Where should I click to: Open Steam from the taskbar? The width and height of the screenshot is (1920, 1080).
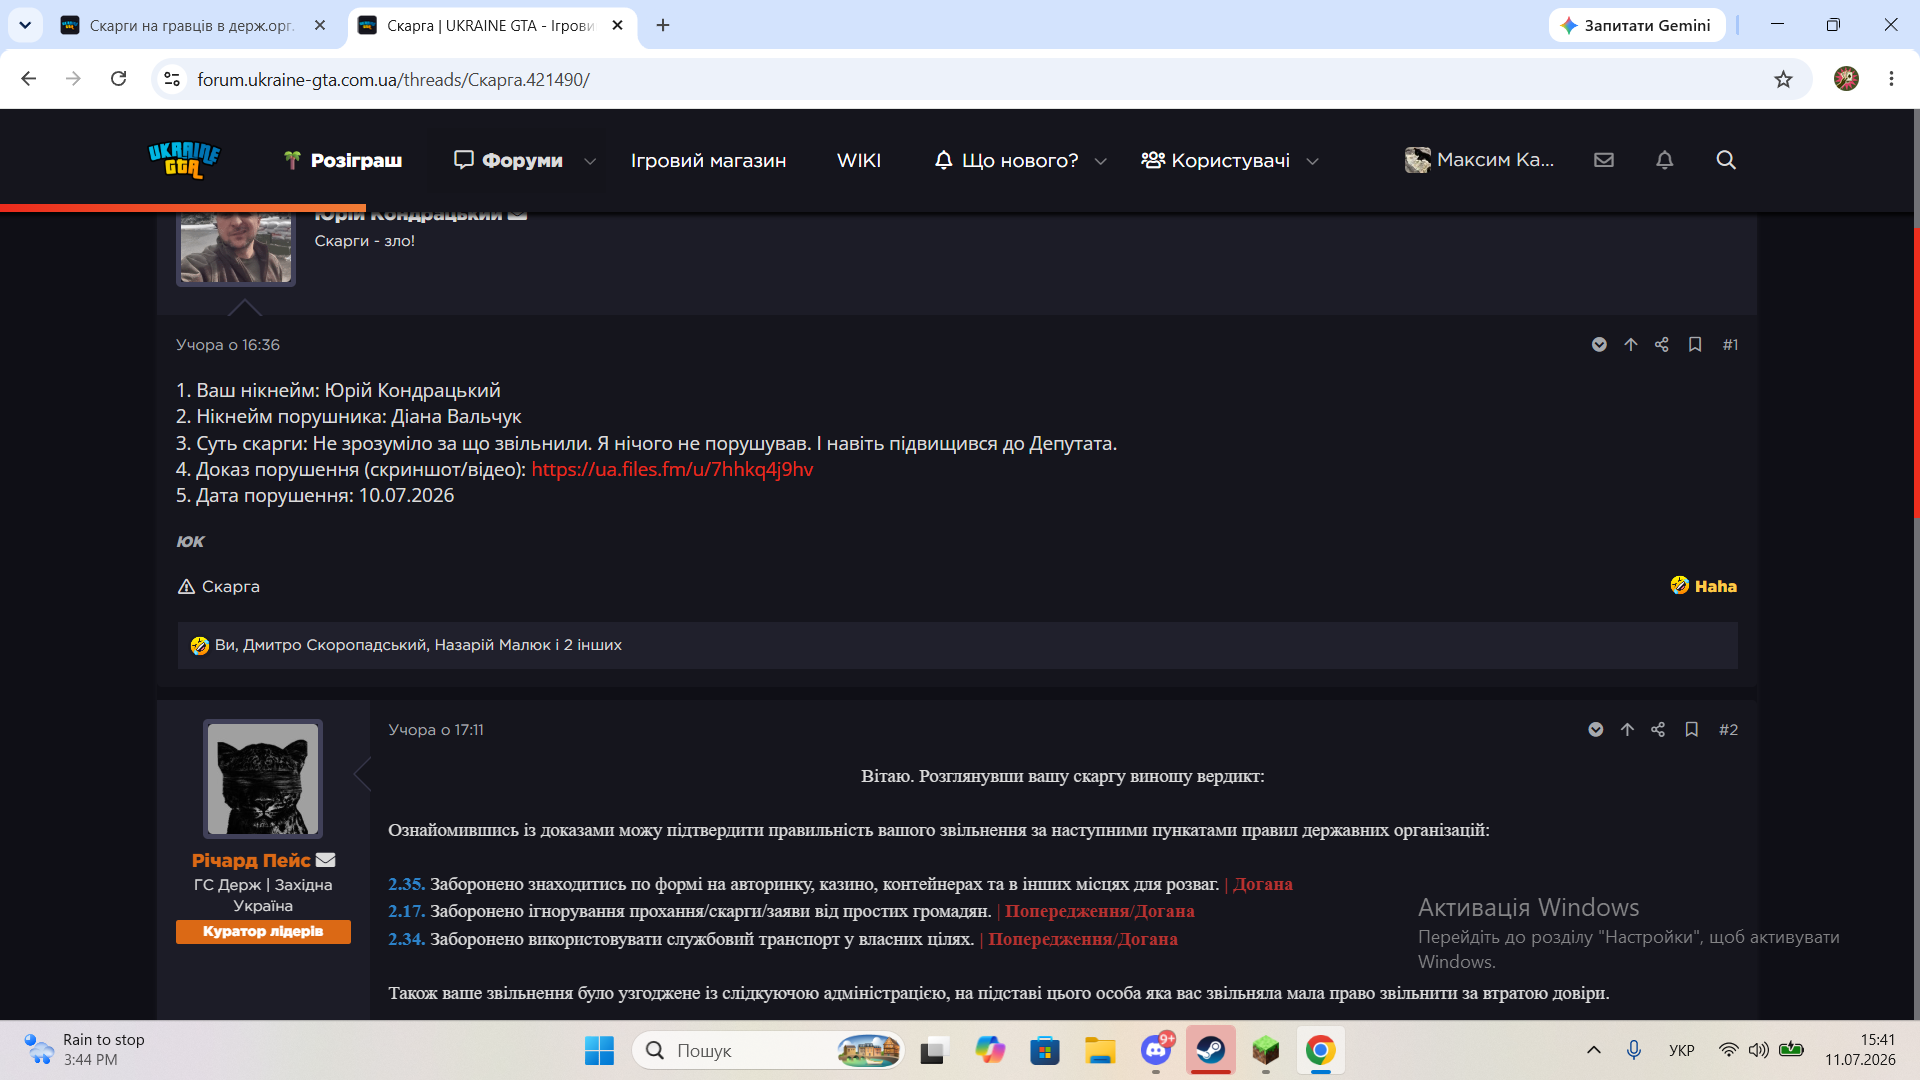[x=1211, y=1050]
